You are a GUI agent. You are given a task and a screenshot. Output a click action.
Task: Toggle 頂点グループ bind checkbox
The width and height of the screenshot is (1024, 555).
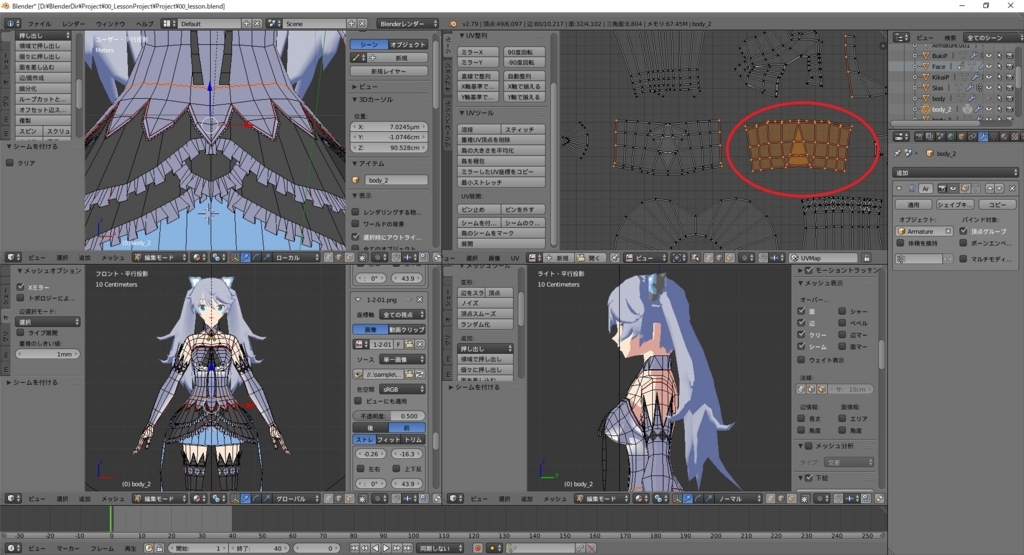pos(963,231)
